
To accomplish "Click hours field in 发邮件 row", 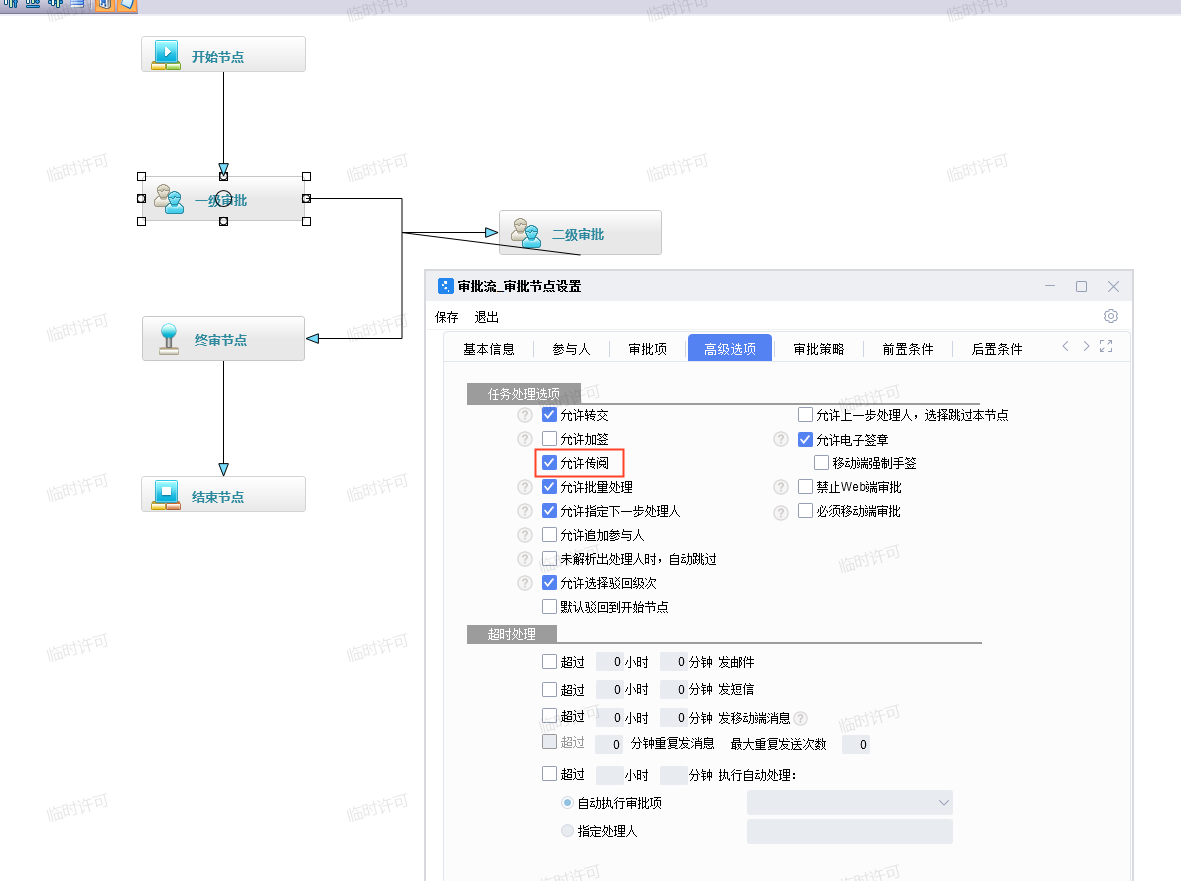I will coord(609,662).
